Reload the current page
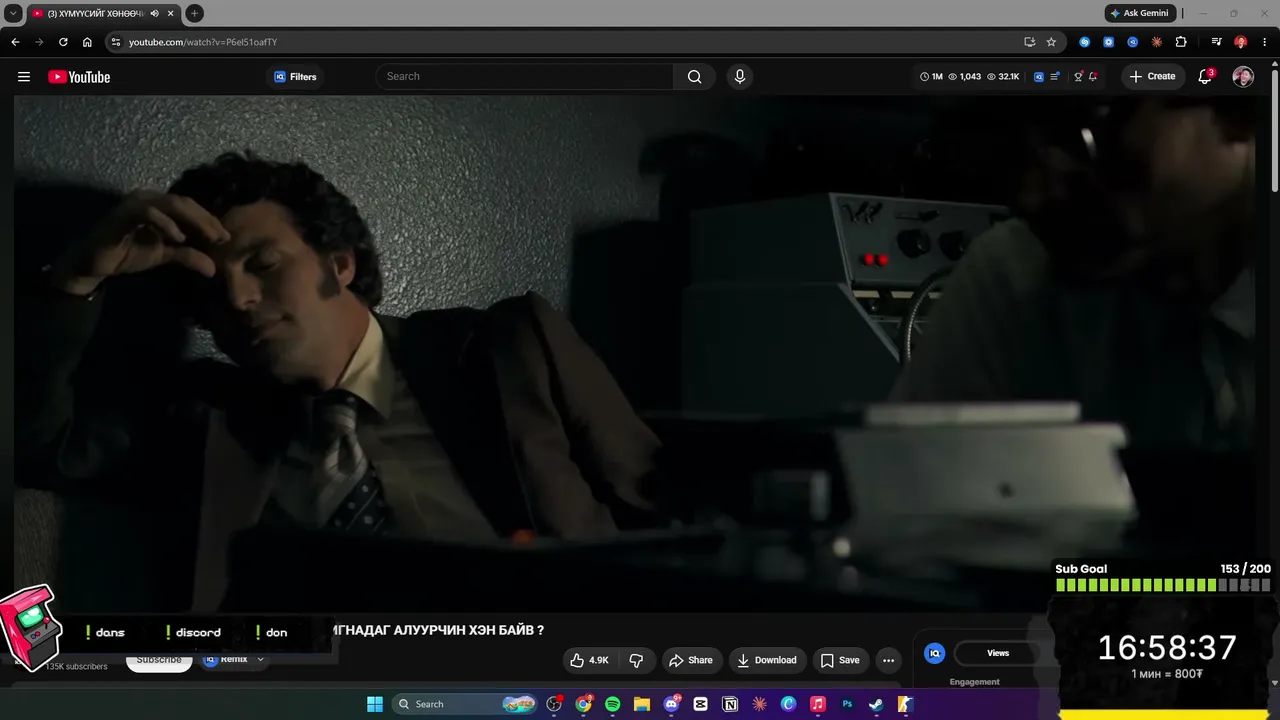 point(63,42)
